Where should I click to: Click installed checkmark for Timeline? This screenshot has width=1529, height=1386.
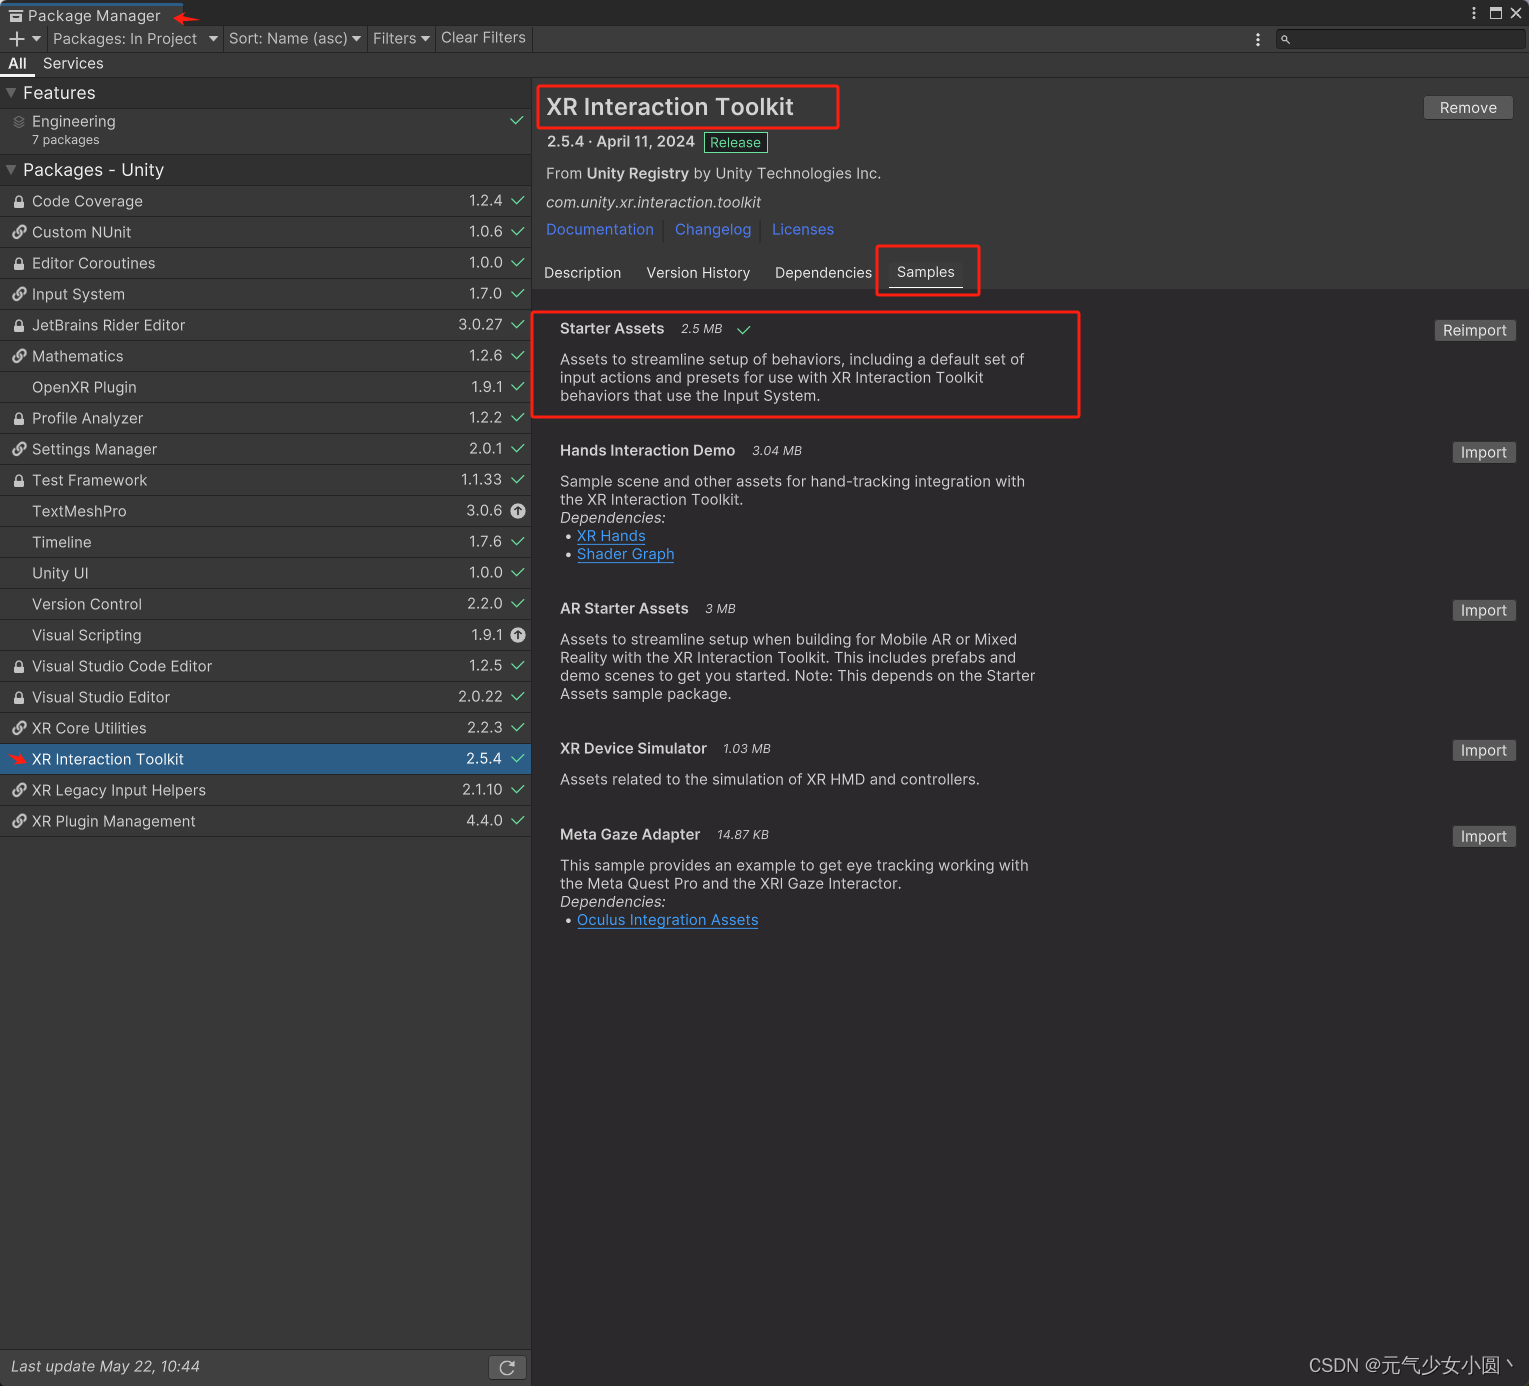tap(518, 541)
